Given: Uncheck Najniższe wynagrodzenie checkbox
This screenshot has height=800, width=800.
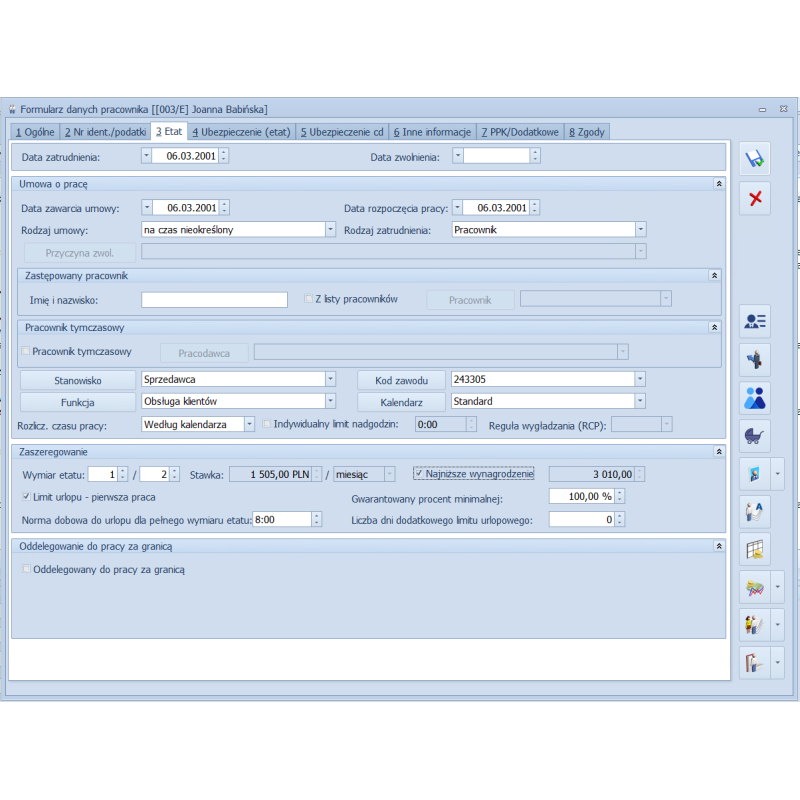Looking at the screenshot, I should pos(419,474).
